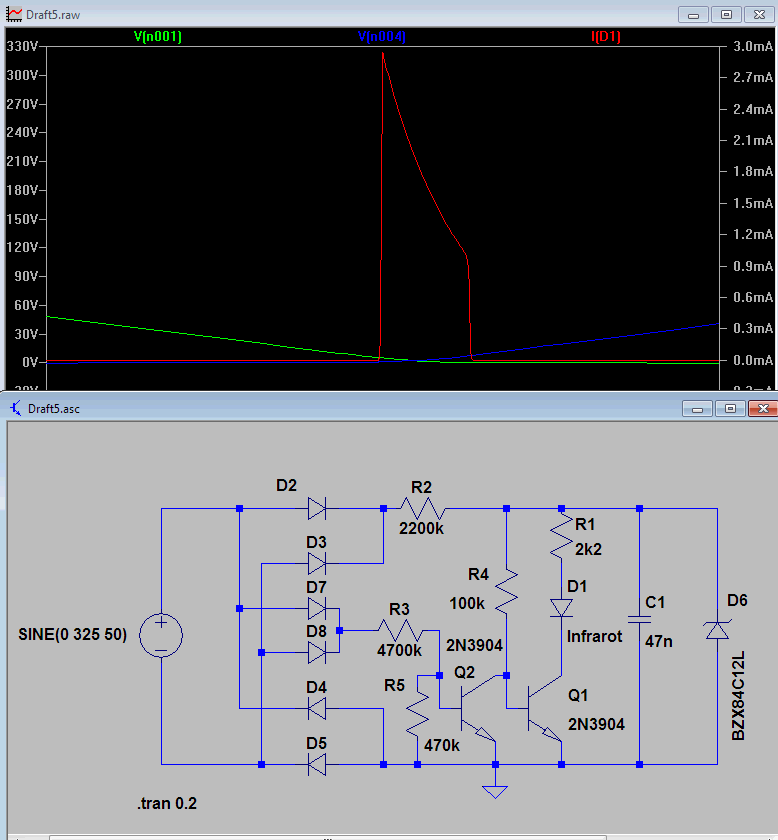The image size is (778, 840).
Task: Select diode D7 symbol in schematic
Action: click(317, 609)
